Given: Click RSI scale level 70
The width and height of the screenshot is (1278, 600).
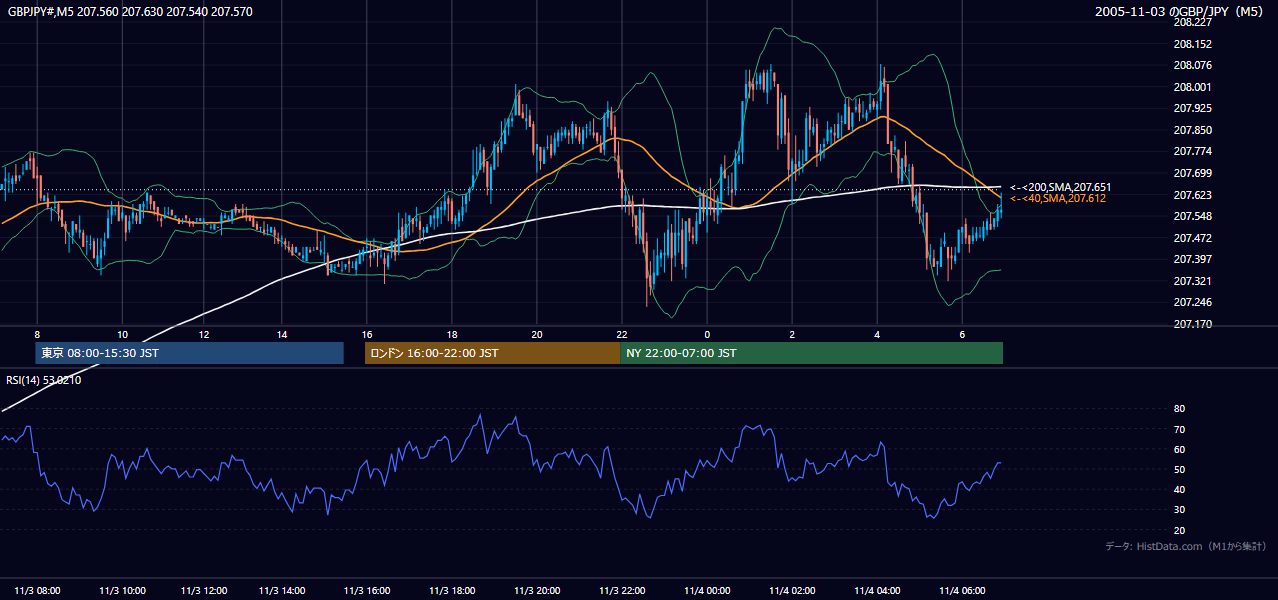Looking at the screenshot, I should click(x=1179, y=429).
